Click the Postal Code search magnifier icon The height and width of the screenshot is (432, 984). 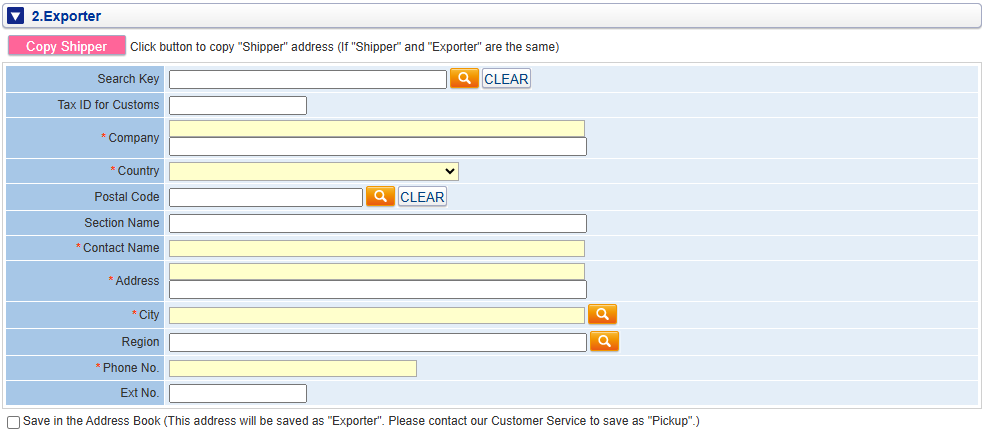380,196
